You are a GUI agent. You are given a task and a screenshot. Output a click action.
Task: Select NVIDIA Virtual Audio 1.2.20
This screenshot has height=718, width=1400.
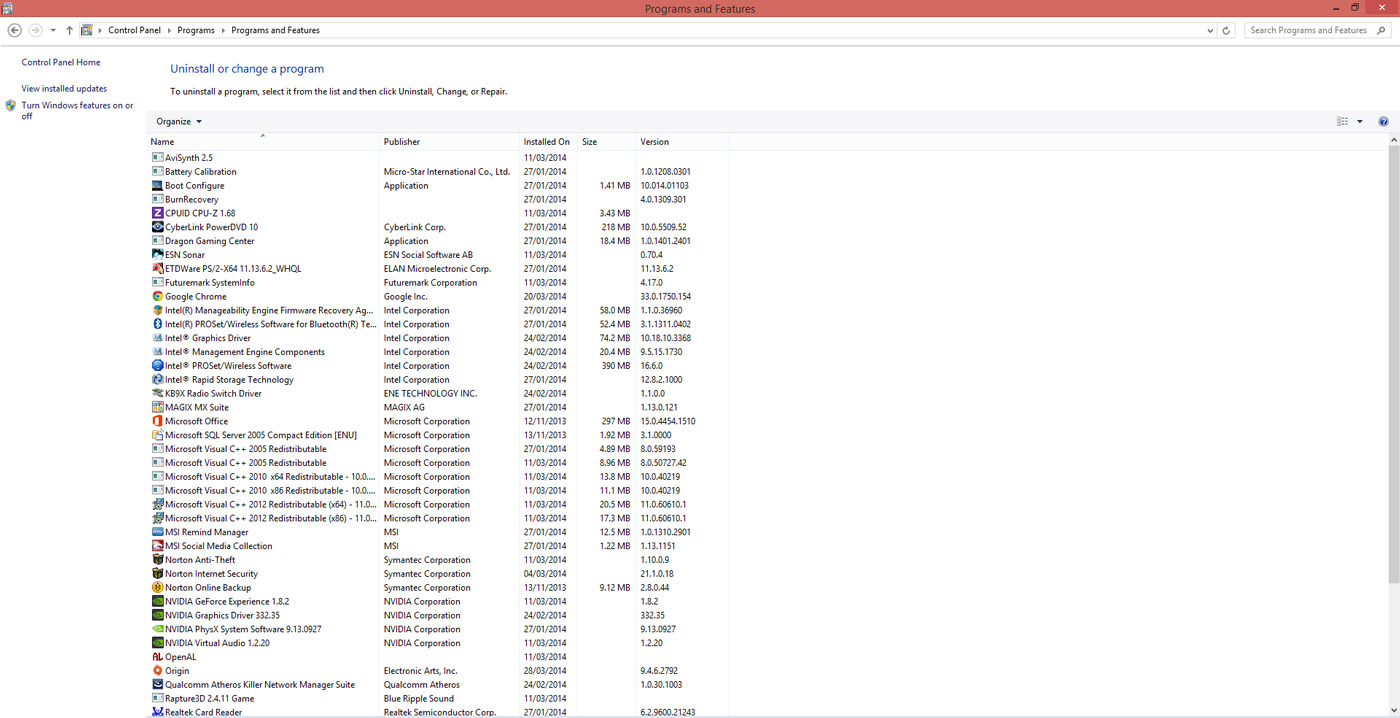click(x=438, y=643)
